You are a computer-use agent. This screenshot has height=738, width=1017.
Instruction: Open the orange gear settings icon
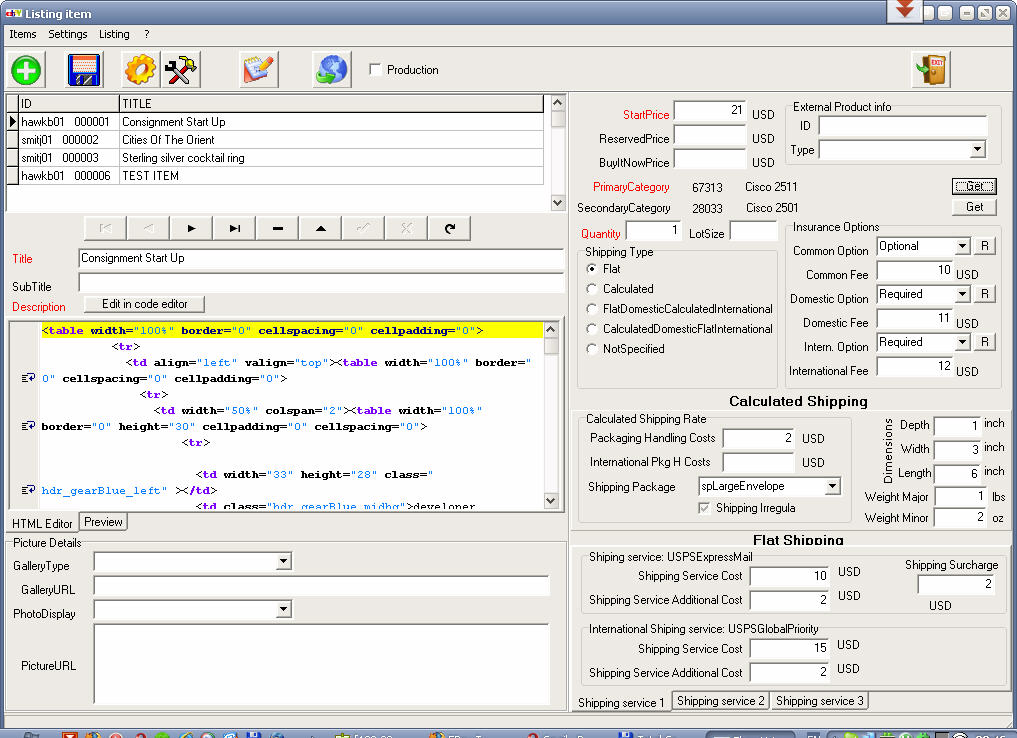click(140, 70)
